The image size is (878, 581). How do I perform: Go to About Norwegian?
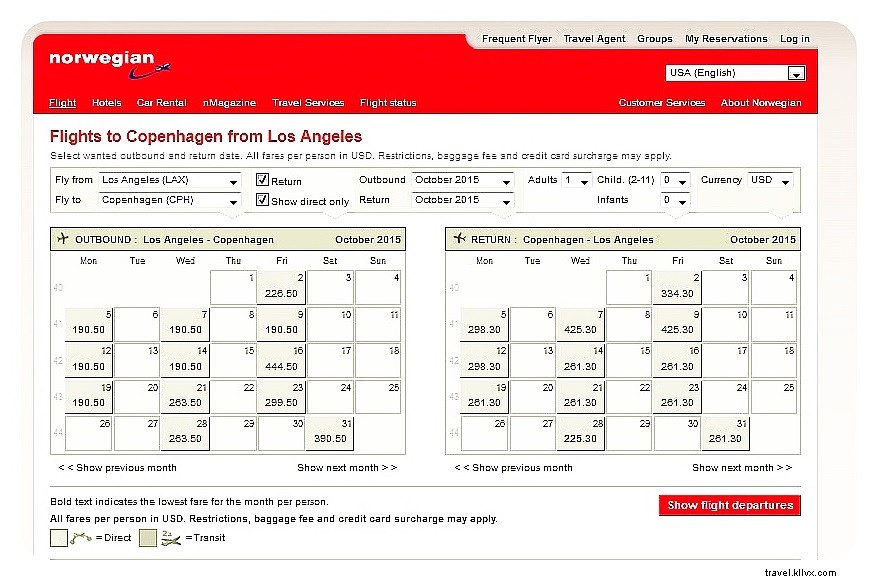pyautogui.click(x=761, y=102)
